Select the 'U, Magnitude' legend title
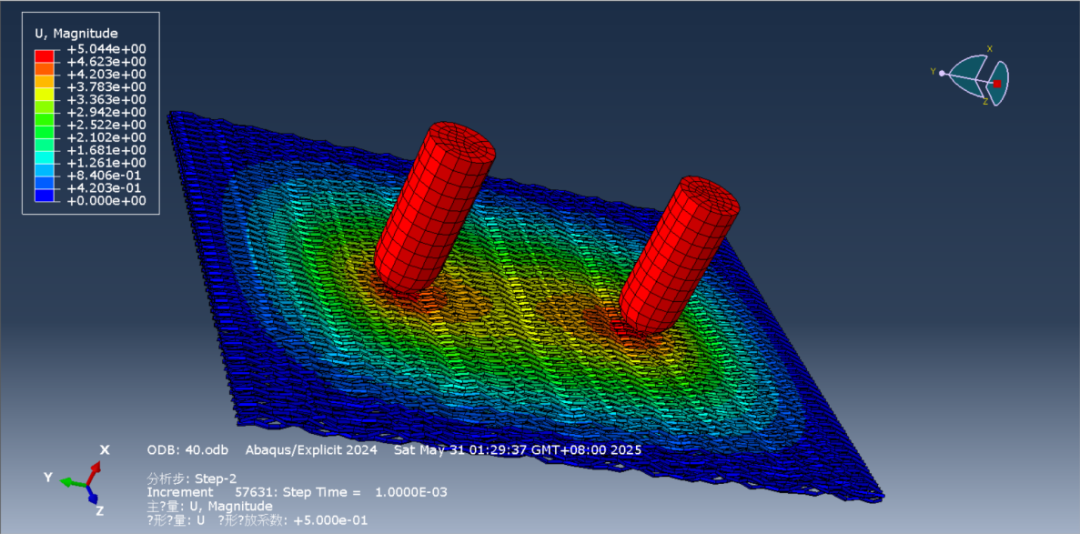The image size is (1080, 534). click(x=76, y=33)
